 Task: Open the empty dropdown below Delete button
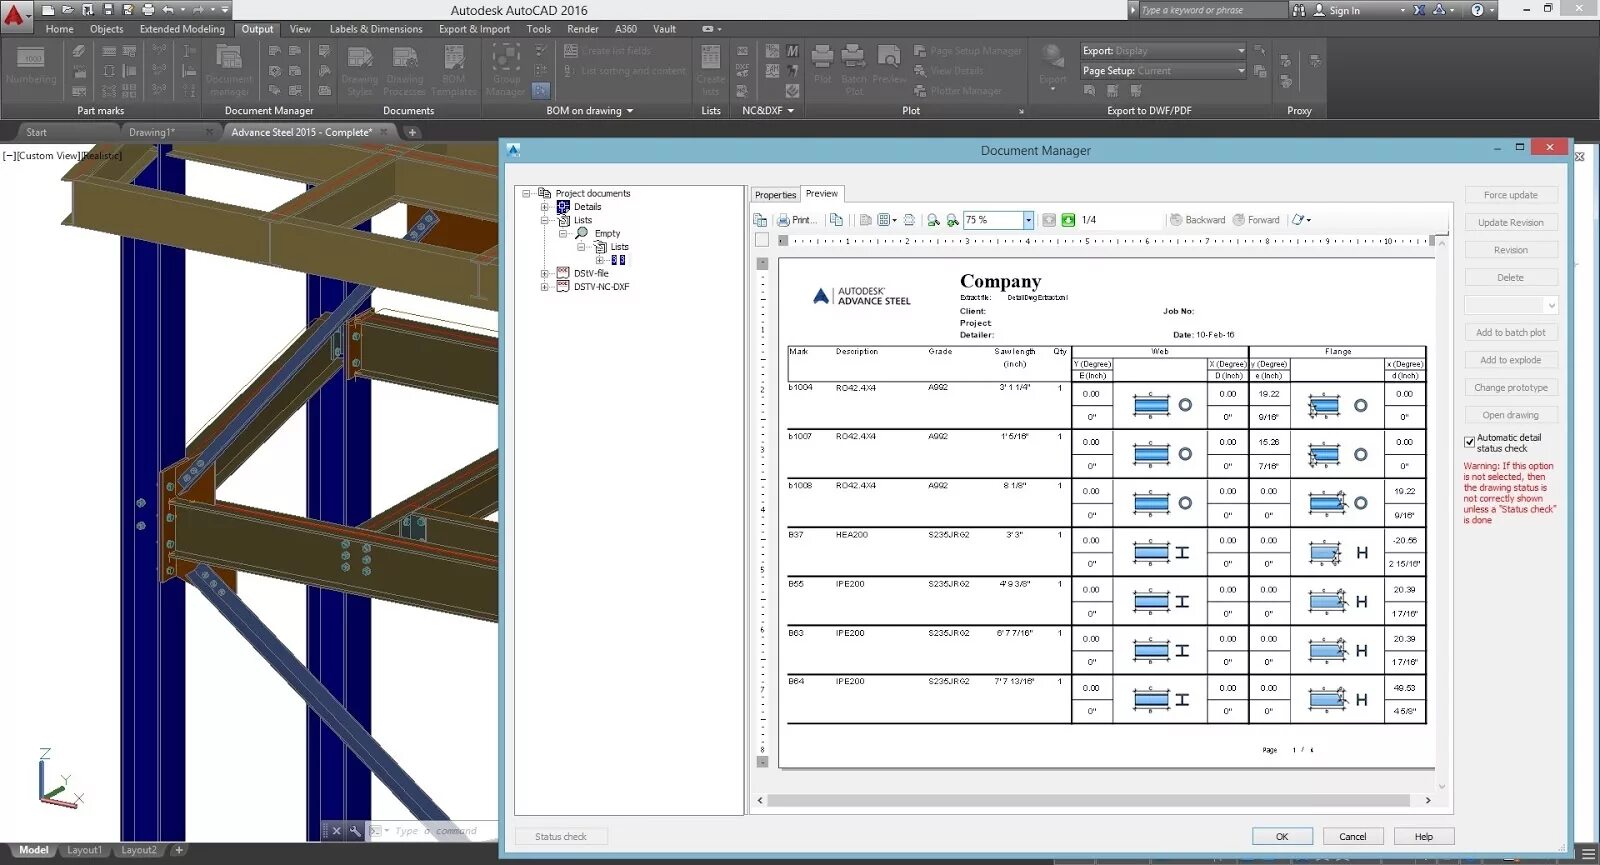[x=1511, y=305]
